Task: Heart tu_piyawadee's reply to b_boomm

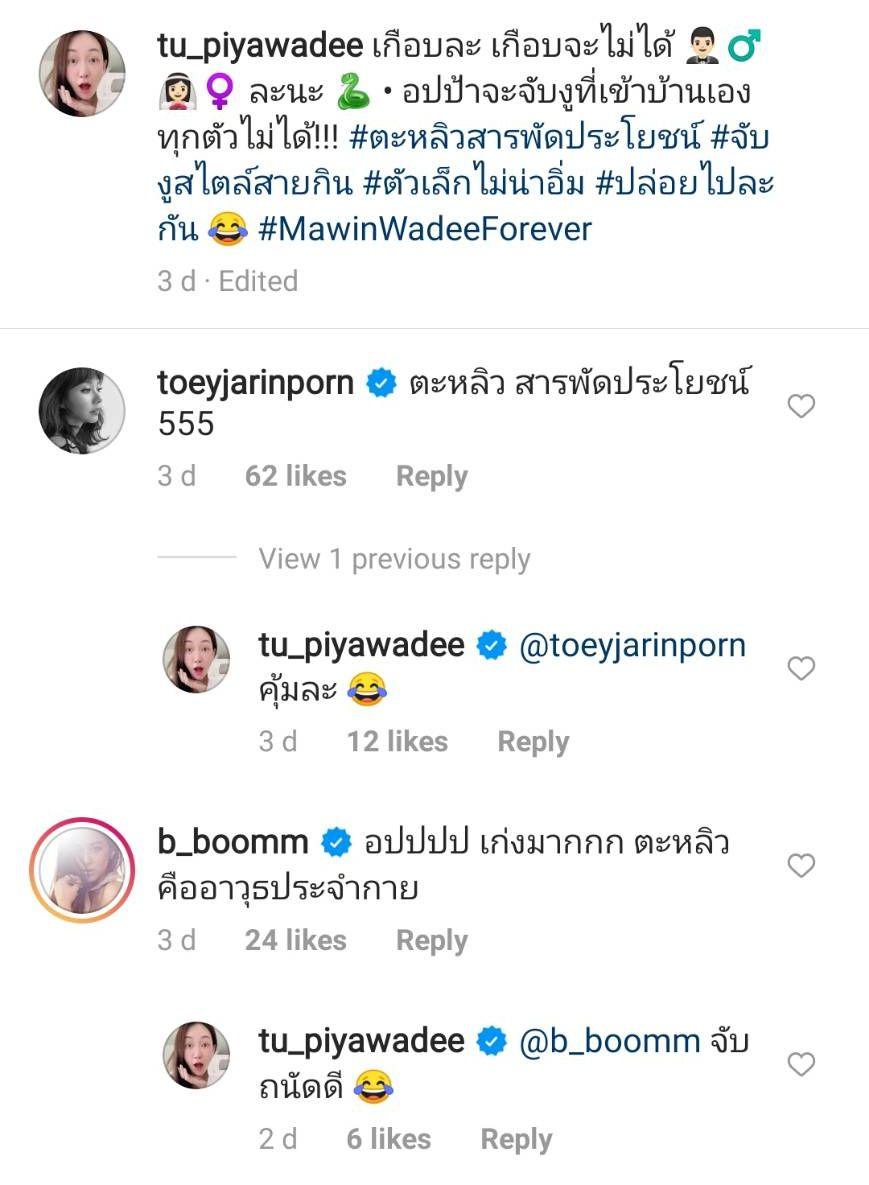Action: click(x=801, y=1064)
